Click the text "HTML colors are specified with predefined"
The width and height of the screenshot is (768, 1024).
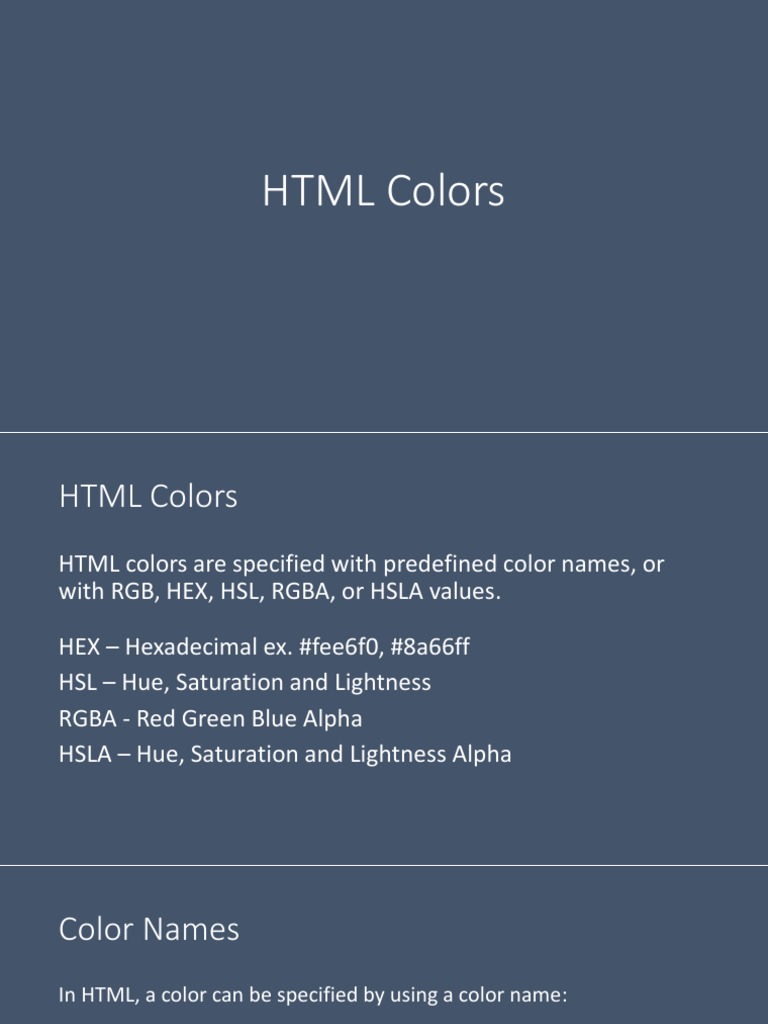[x=300, y=564]
